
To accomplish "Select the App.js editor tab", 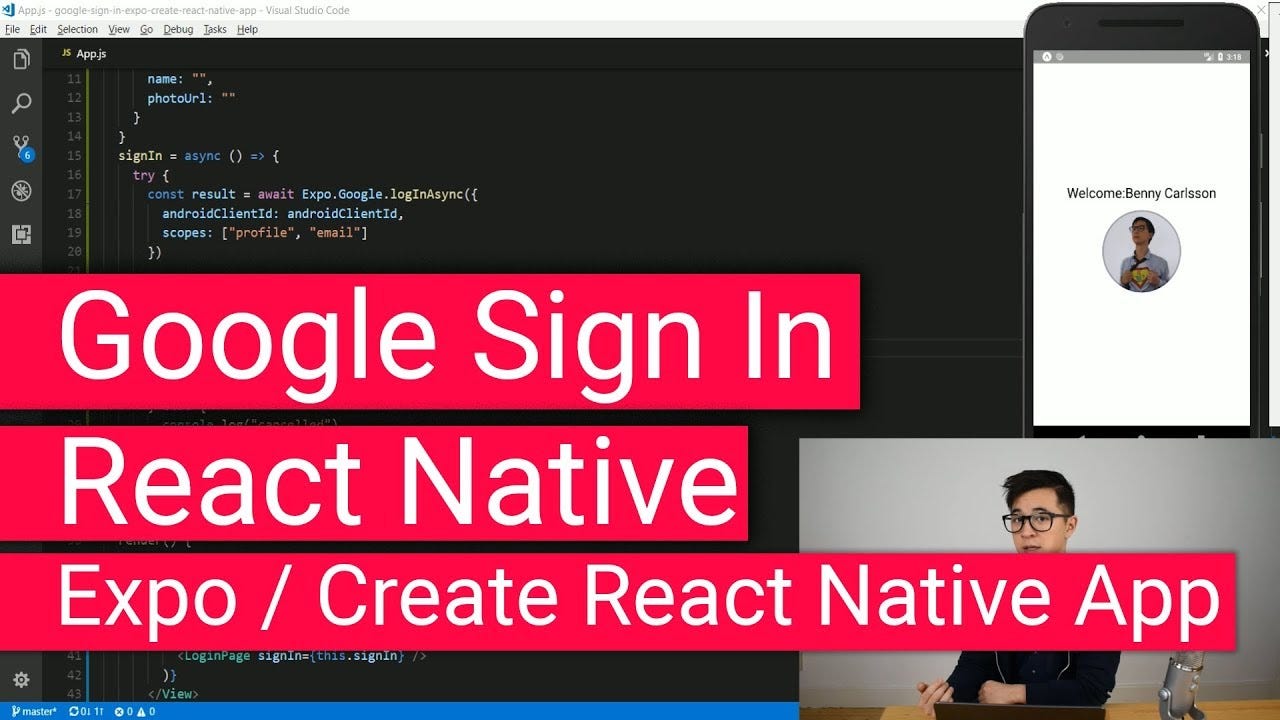I will click(x=84, y=53).
